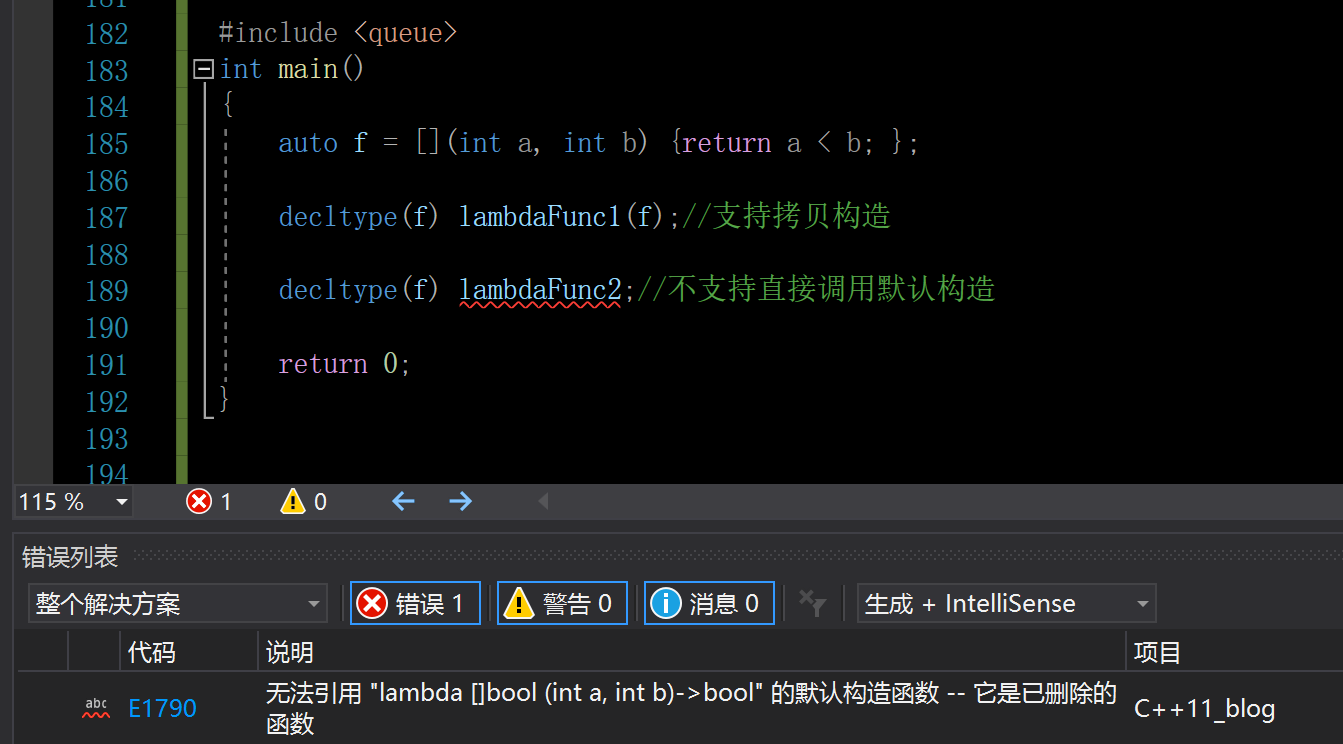Click the C++11_blog project cell
This screenshot has width=1343, height=744.
1205,709
